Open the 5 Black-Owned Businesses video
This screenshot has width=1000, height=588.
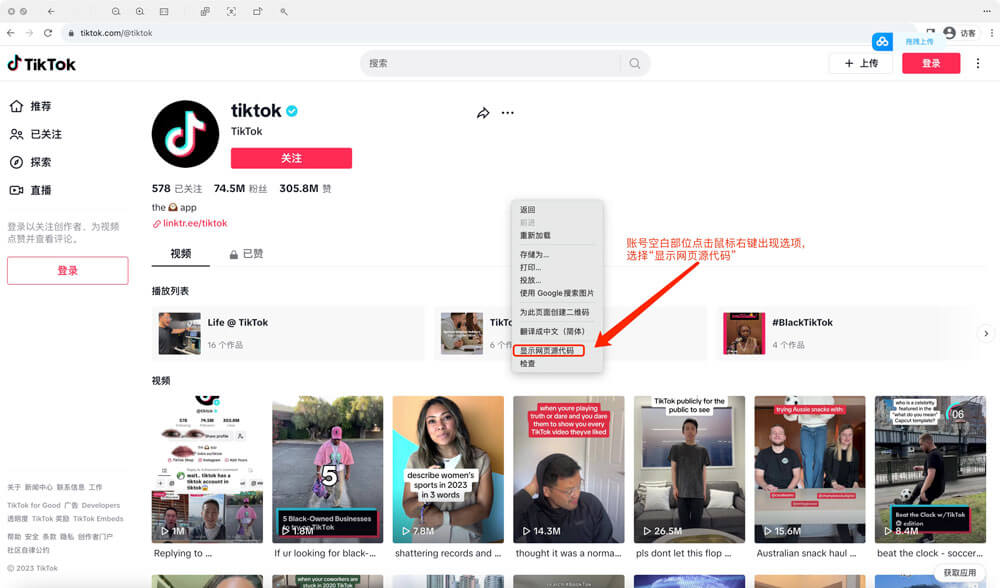point(328,469)
